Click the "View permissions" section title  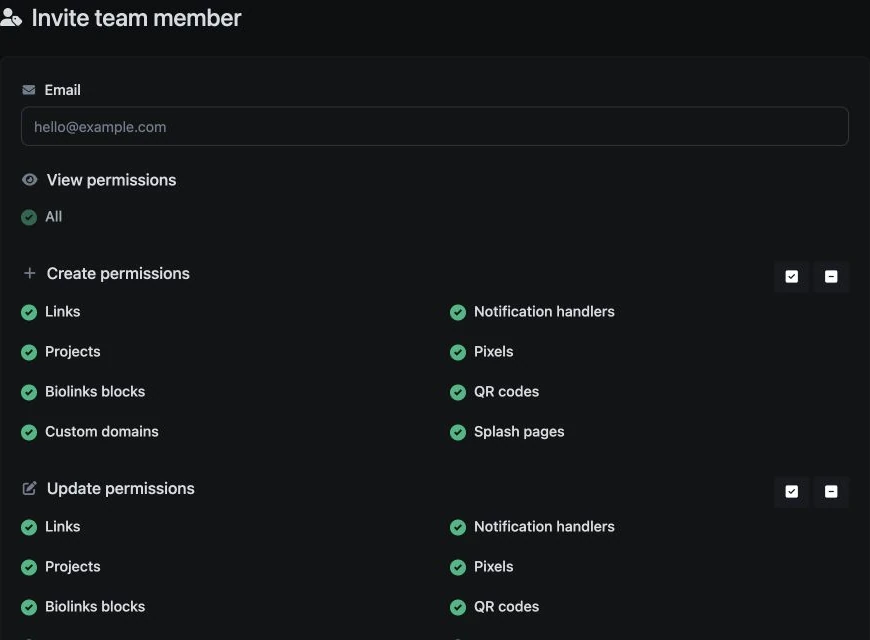112,180
